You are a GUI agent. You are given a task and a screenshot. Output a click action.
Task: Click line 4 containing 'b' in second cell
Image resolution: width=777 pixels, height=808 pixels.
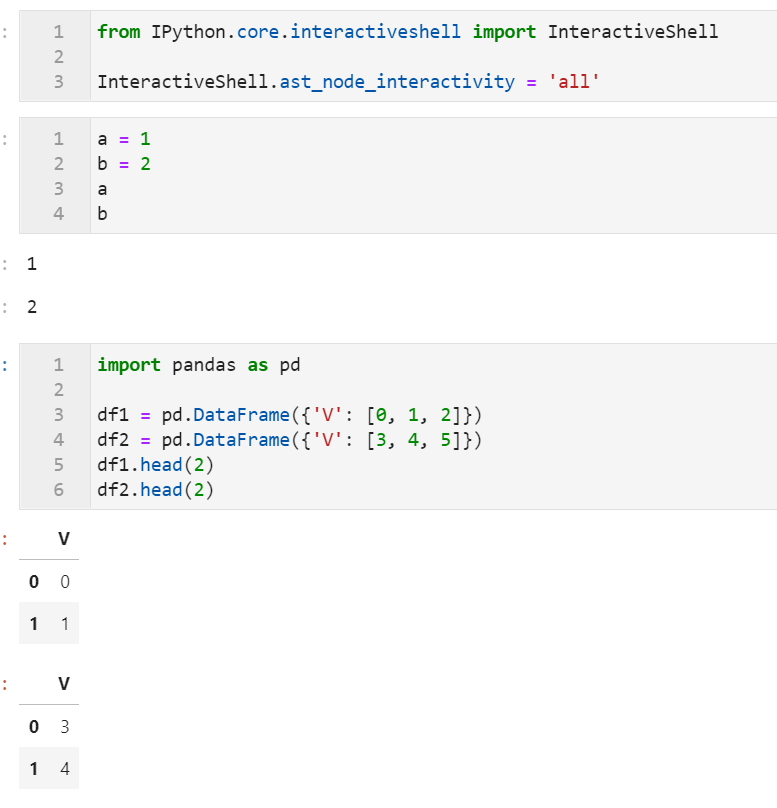103,214
